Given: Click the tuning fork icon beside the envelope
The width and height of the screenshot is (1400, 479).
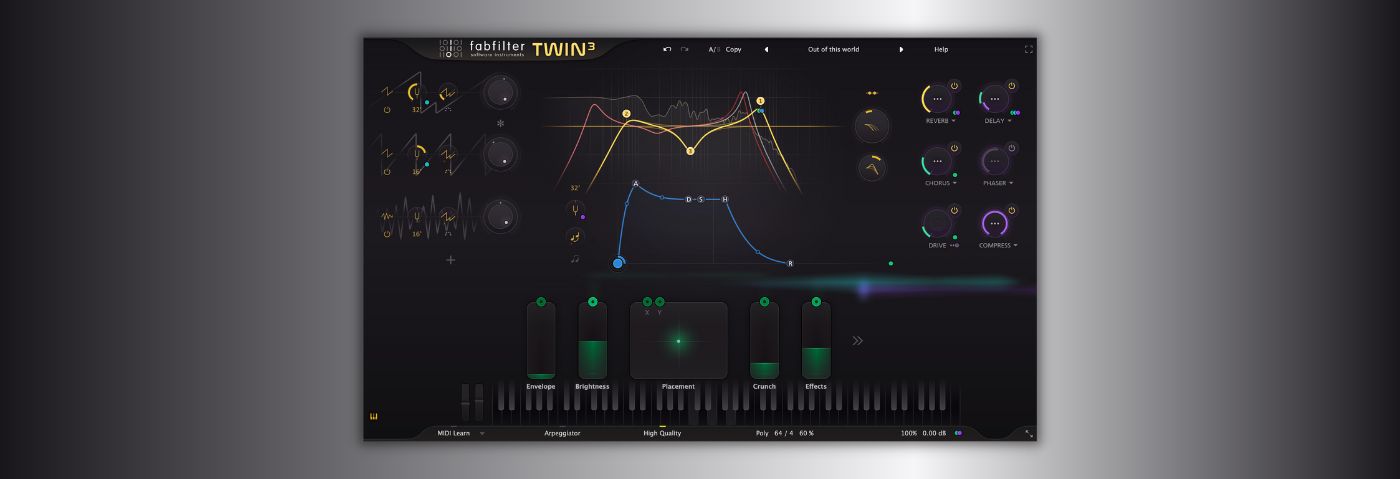Looking at the screenshot, I should point(574,209).
